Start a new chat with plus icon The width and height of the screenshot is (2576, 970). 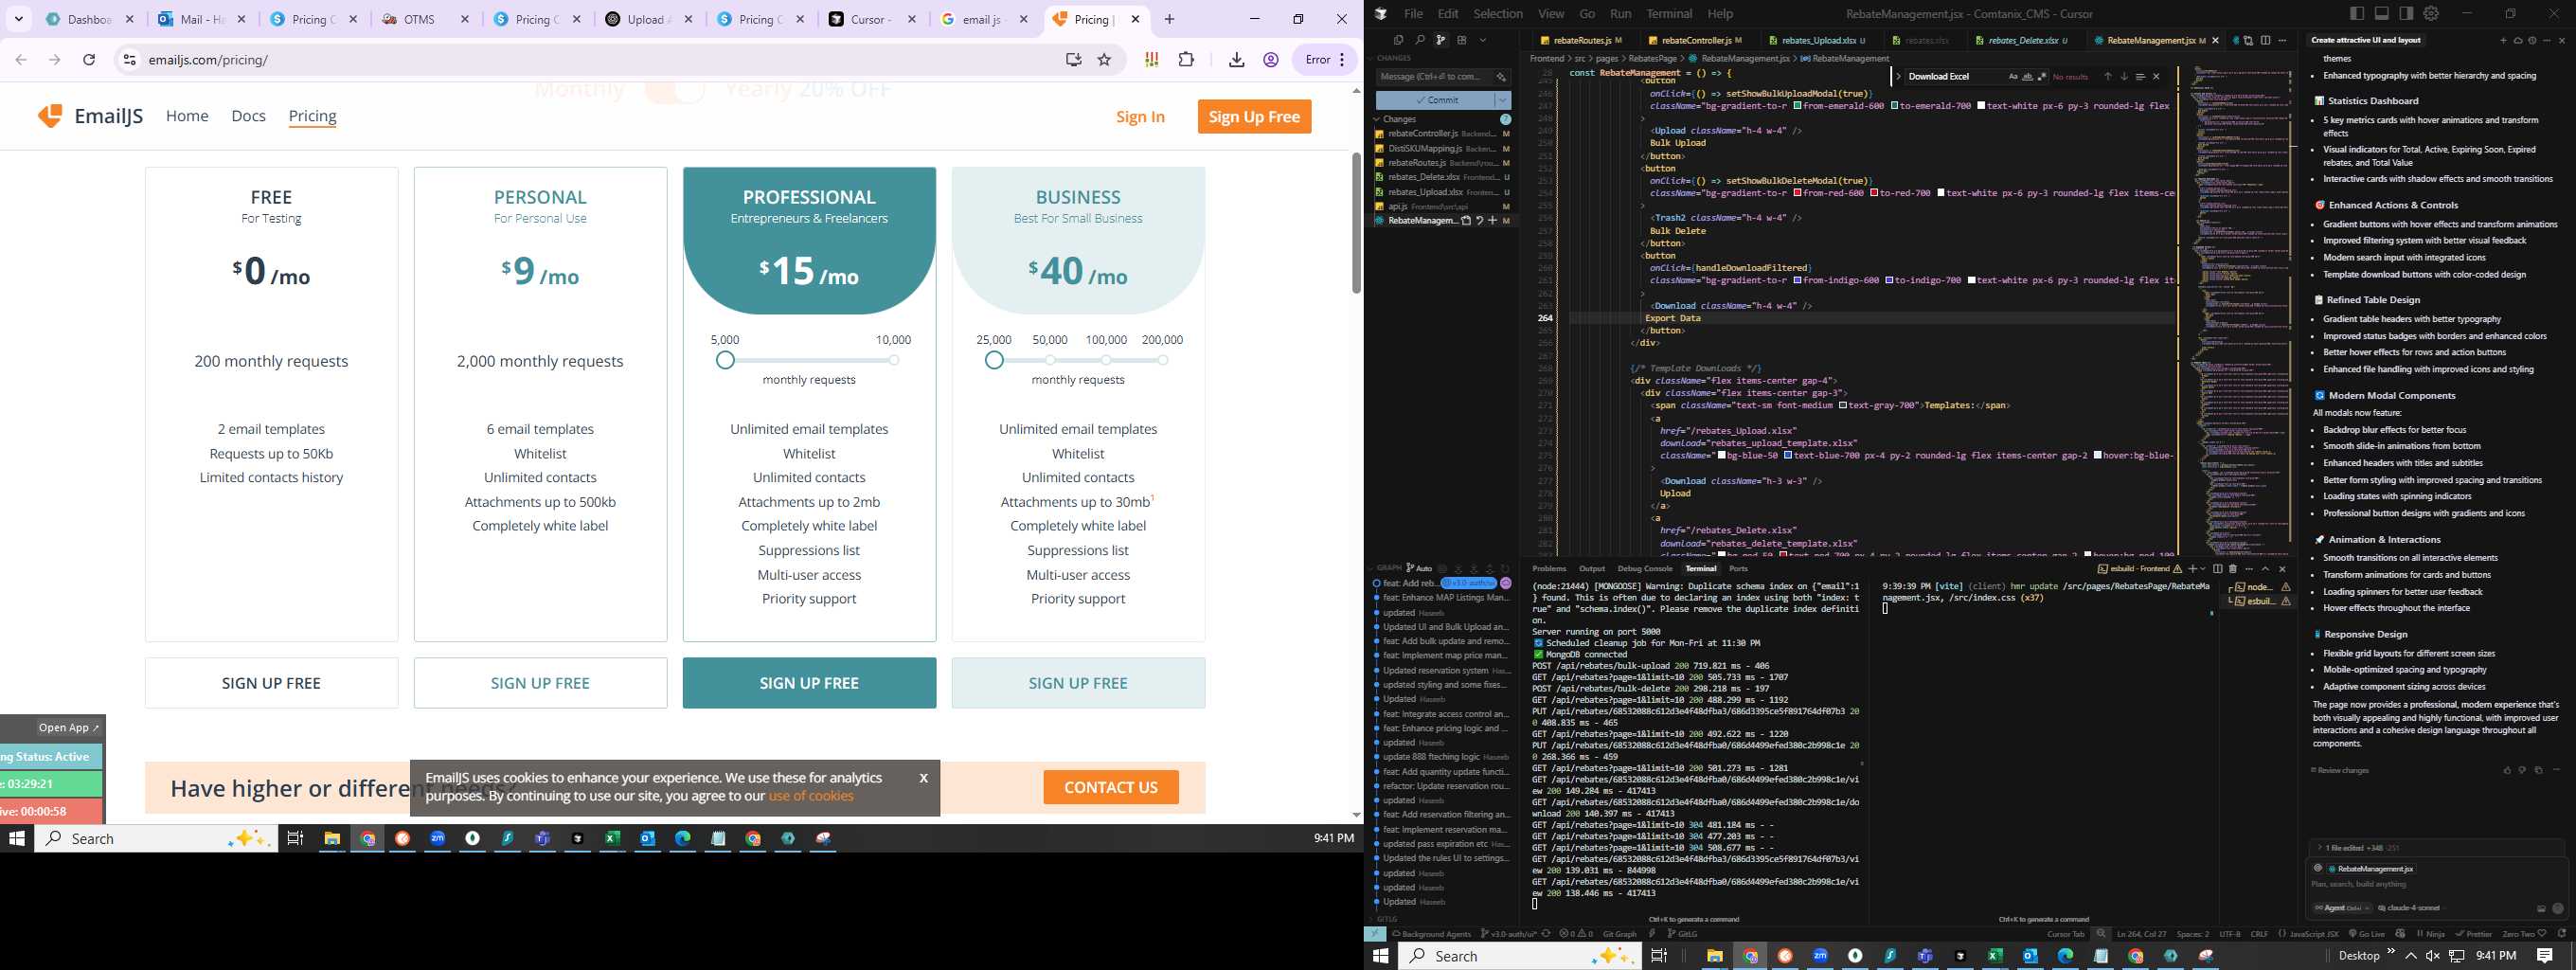click(x=2504, y=40)
